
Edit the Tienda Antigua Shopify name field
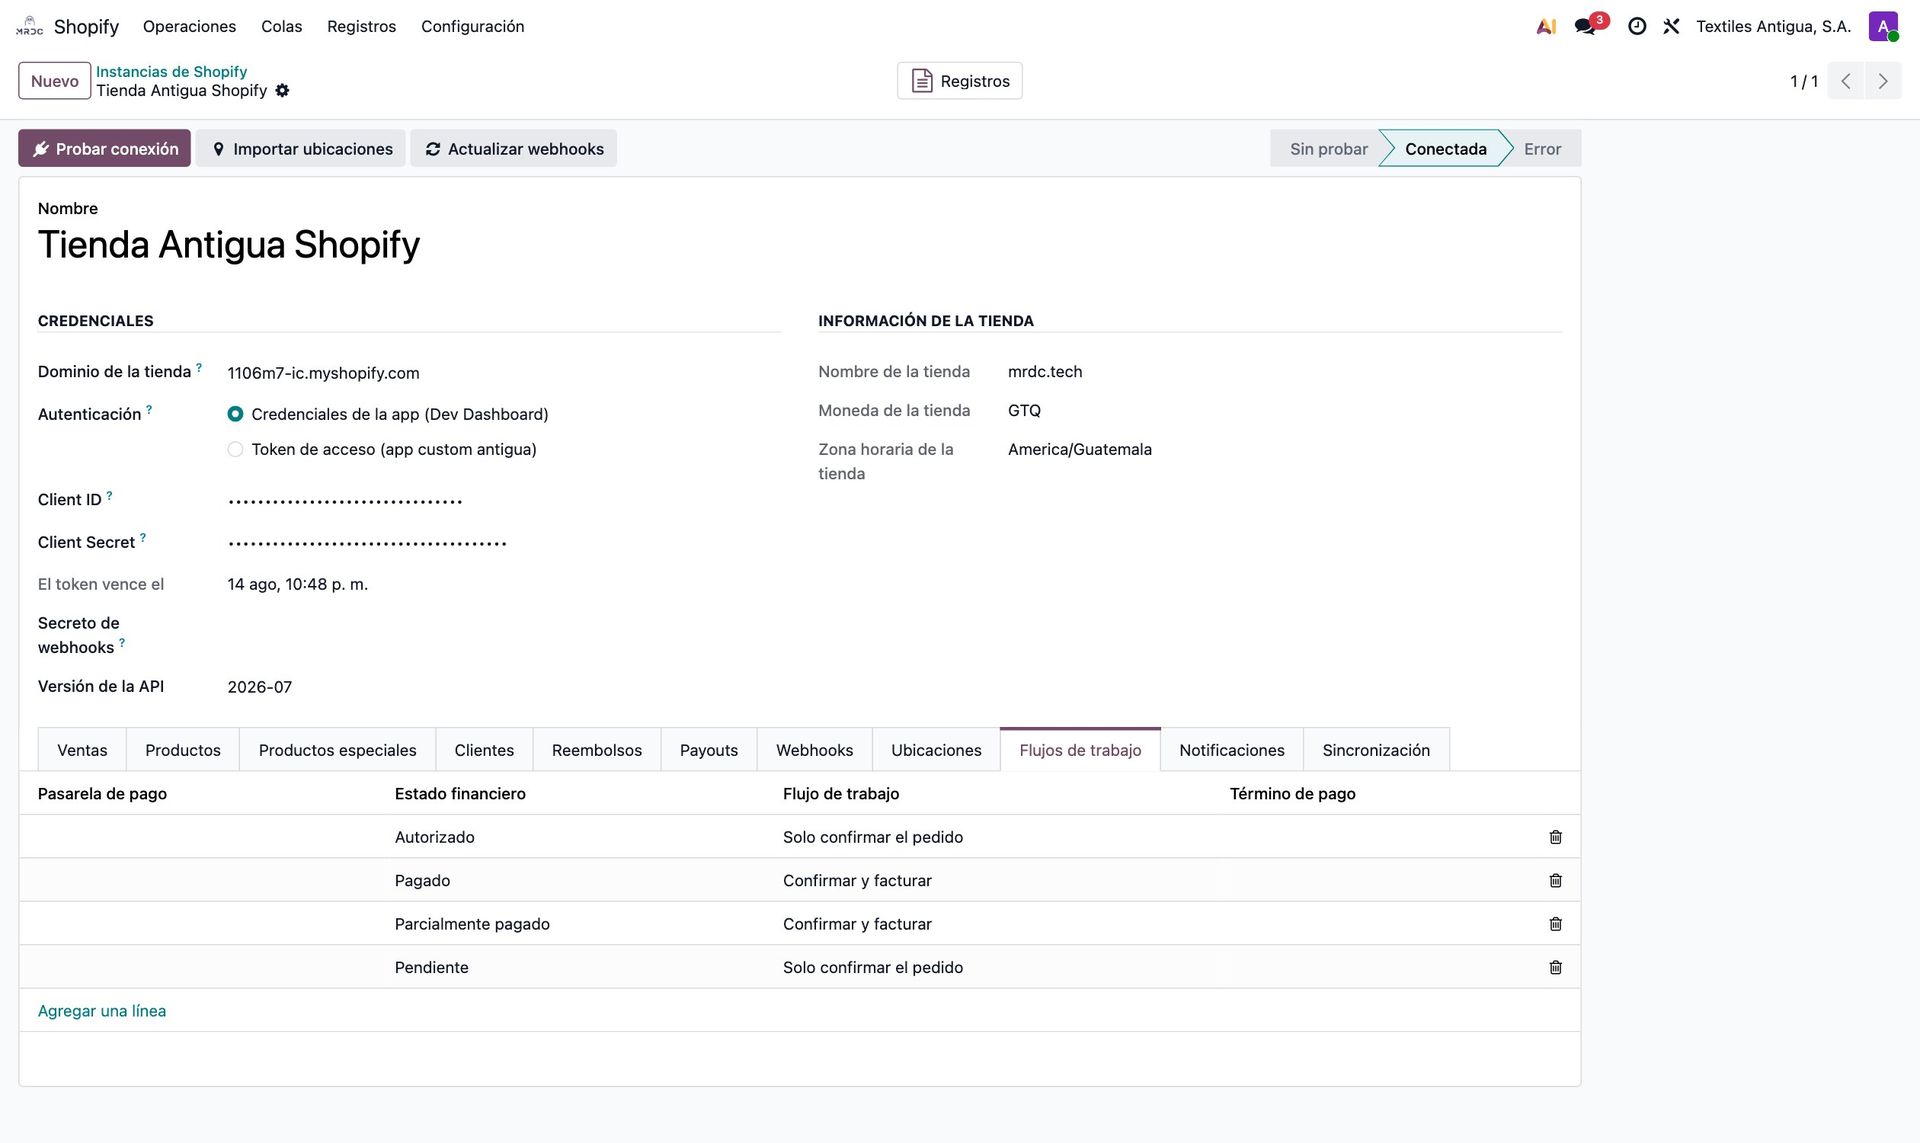(x=799, y=245)
